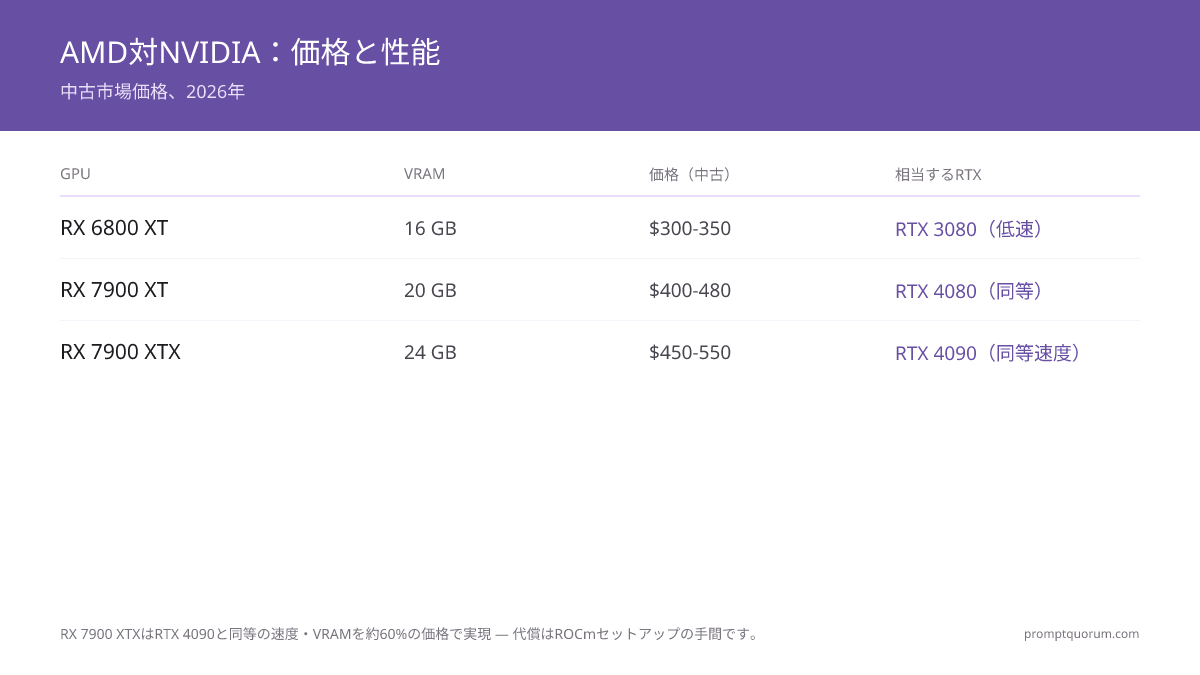Click the 'VRAM' column header
The image size is (1200, 675).
424,174
